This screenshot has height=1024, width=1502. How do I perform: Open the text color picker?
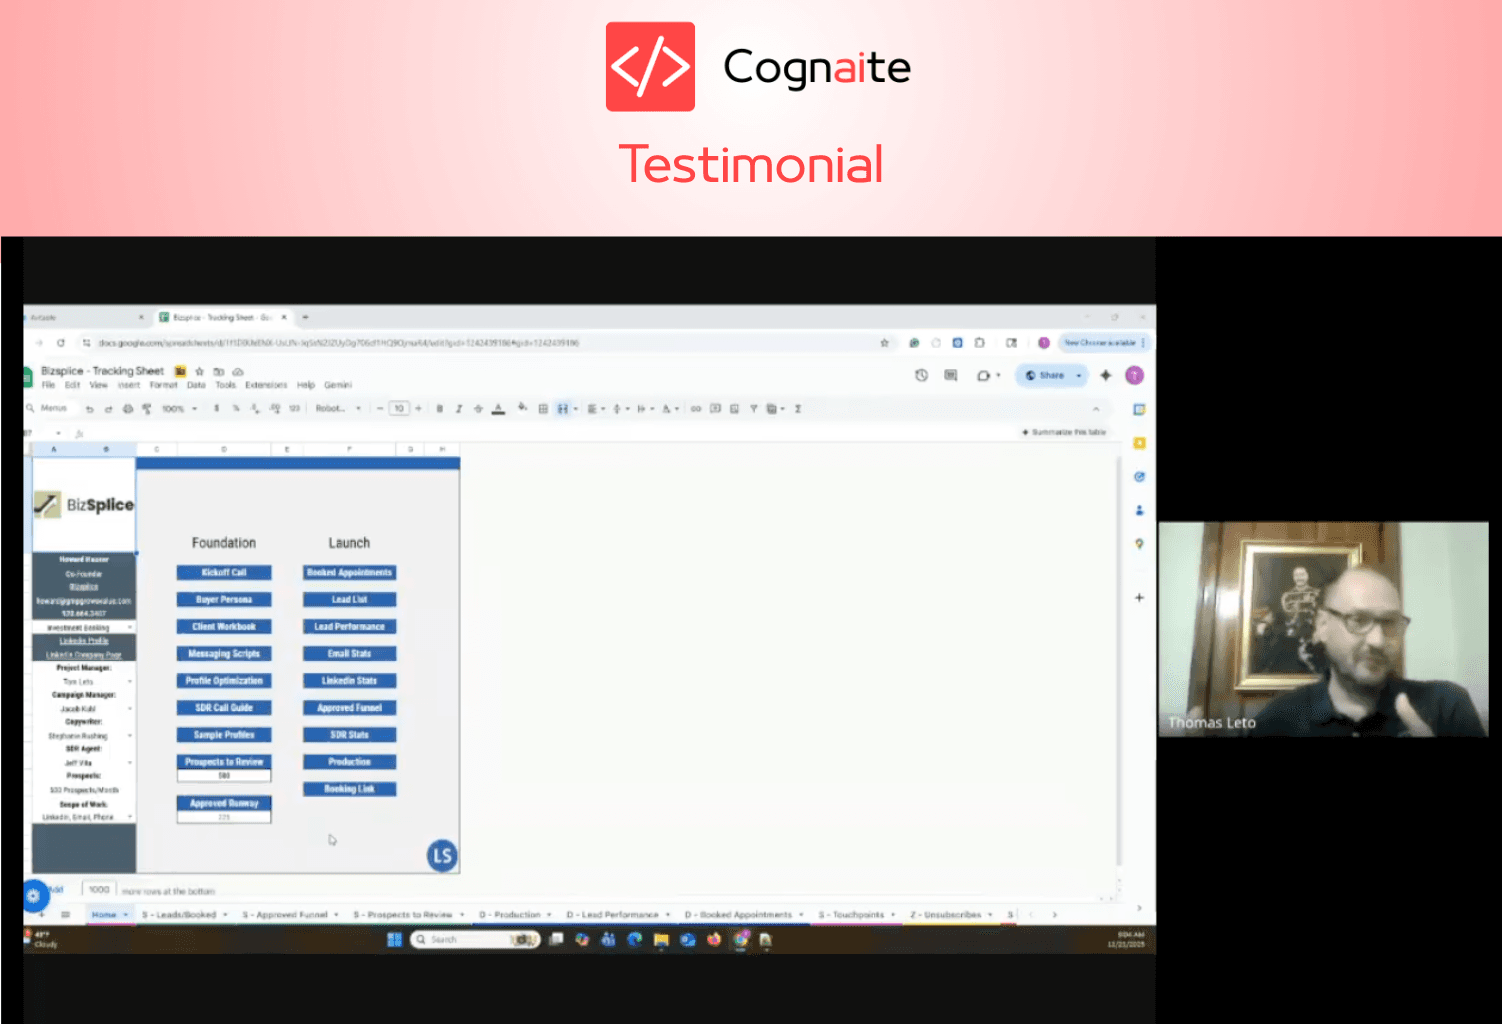[498, 409]
